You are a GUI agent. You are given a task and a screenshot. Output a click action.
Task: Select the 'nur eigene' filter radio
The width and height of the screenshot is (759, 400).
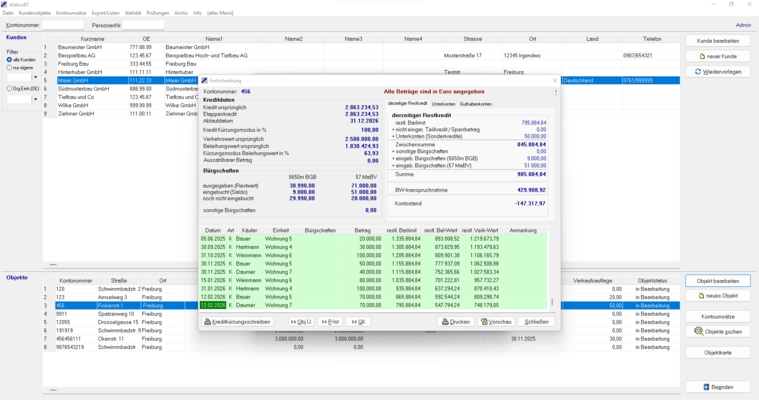9,67
